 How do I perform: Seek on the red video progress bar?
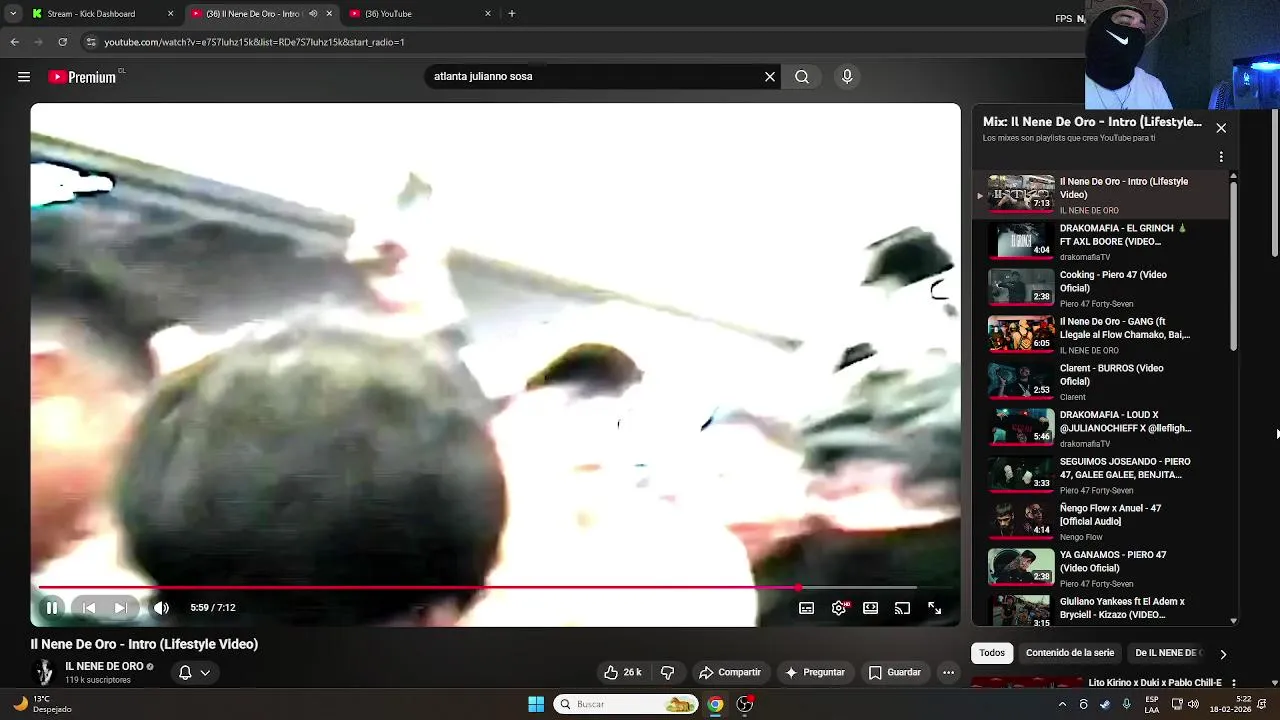click(495, 587)
